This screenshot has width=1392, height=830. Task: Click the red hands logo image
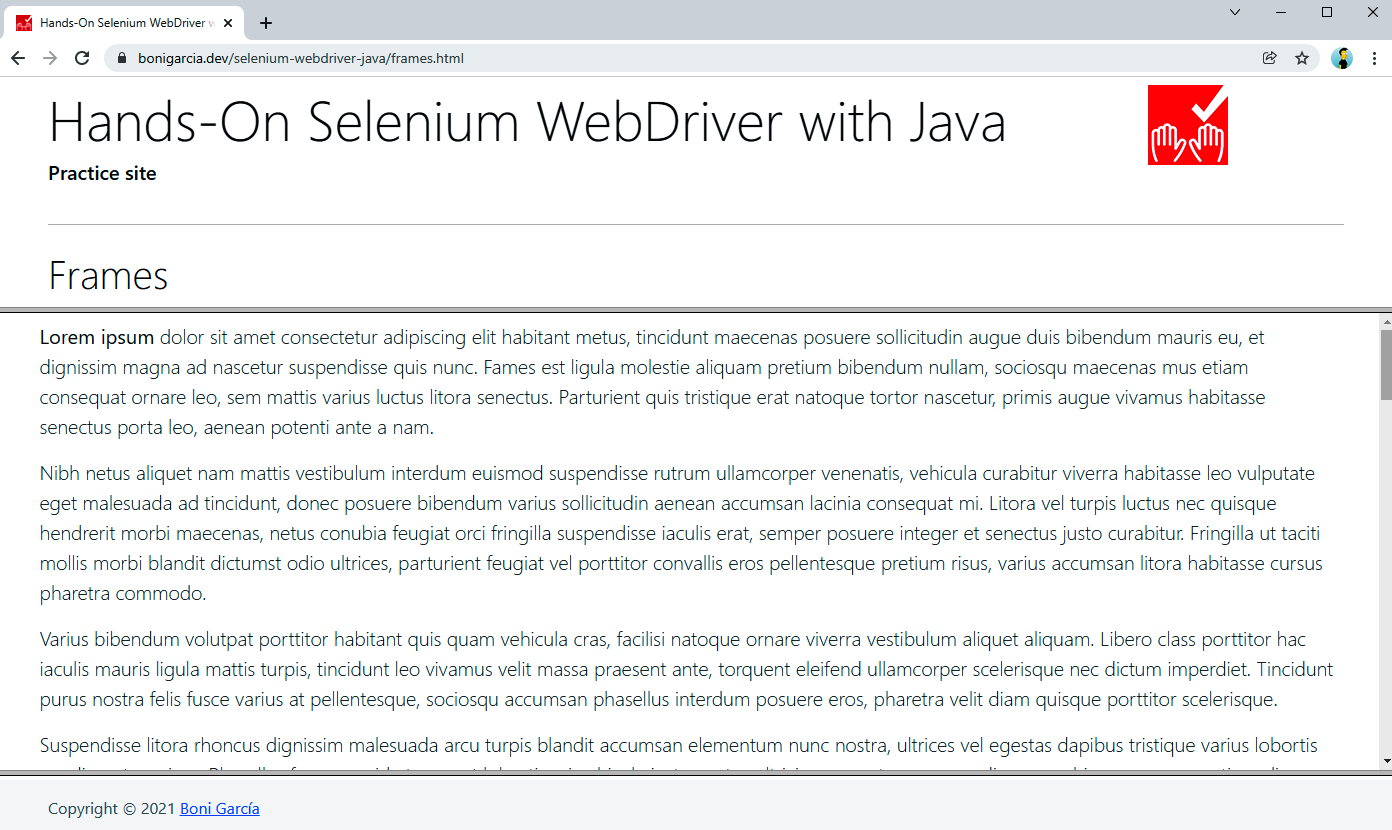point(1187,125)
